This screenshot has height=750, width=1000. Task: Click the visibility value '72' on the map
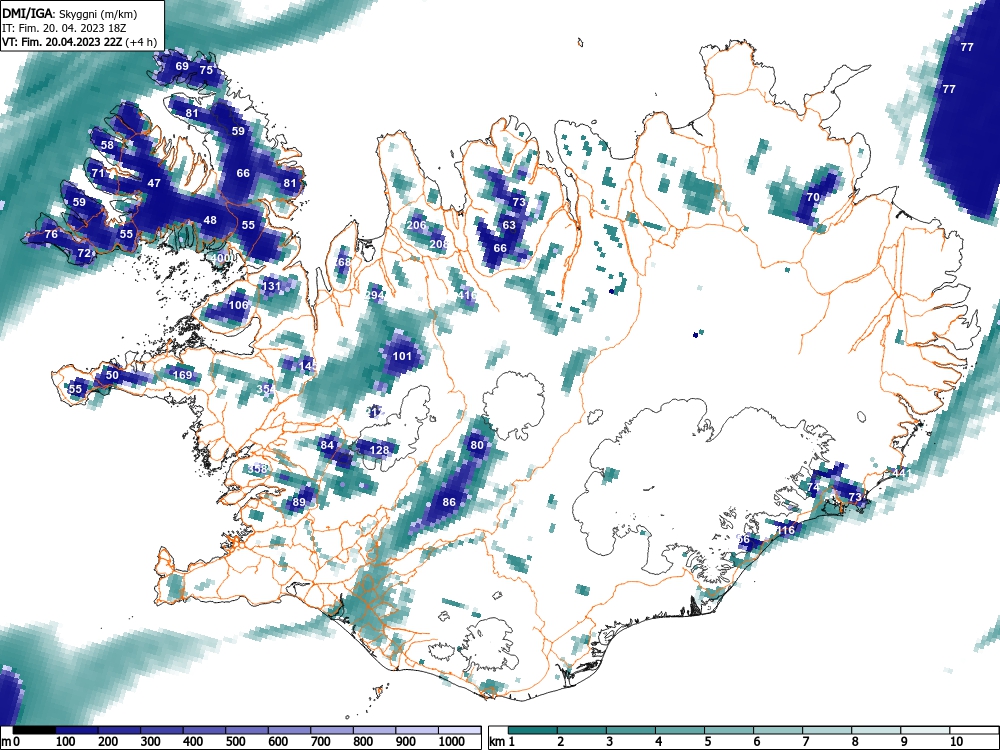(84, 253)
